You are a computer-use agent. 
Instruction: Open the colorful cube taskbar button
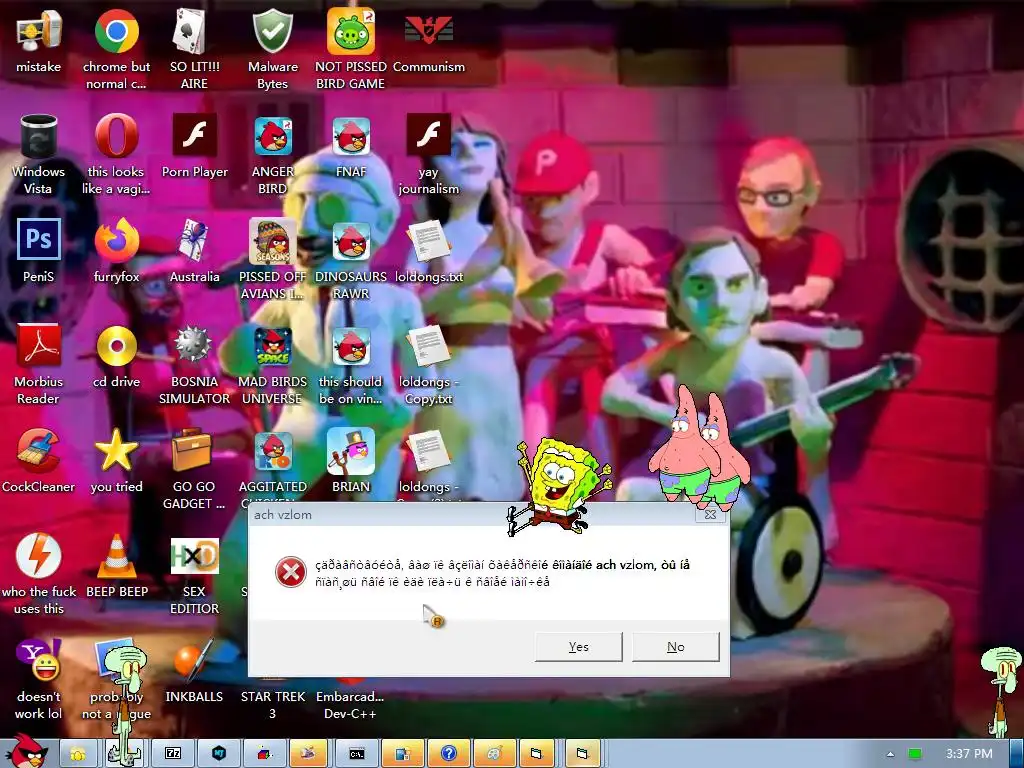pos(264,754)
